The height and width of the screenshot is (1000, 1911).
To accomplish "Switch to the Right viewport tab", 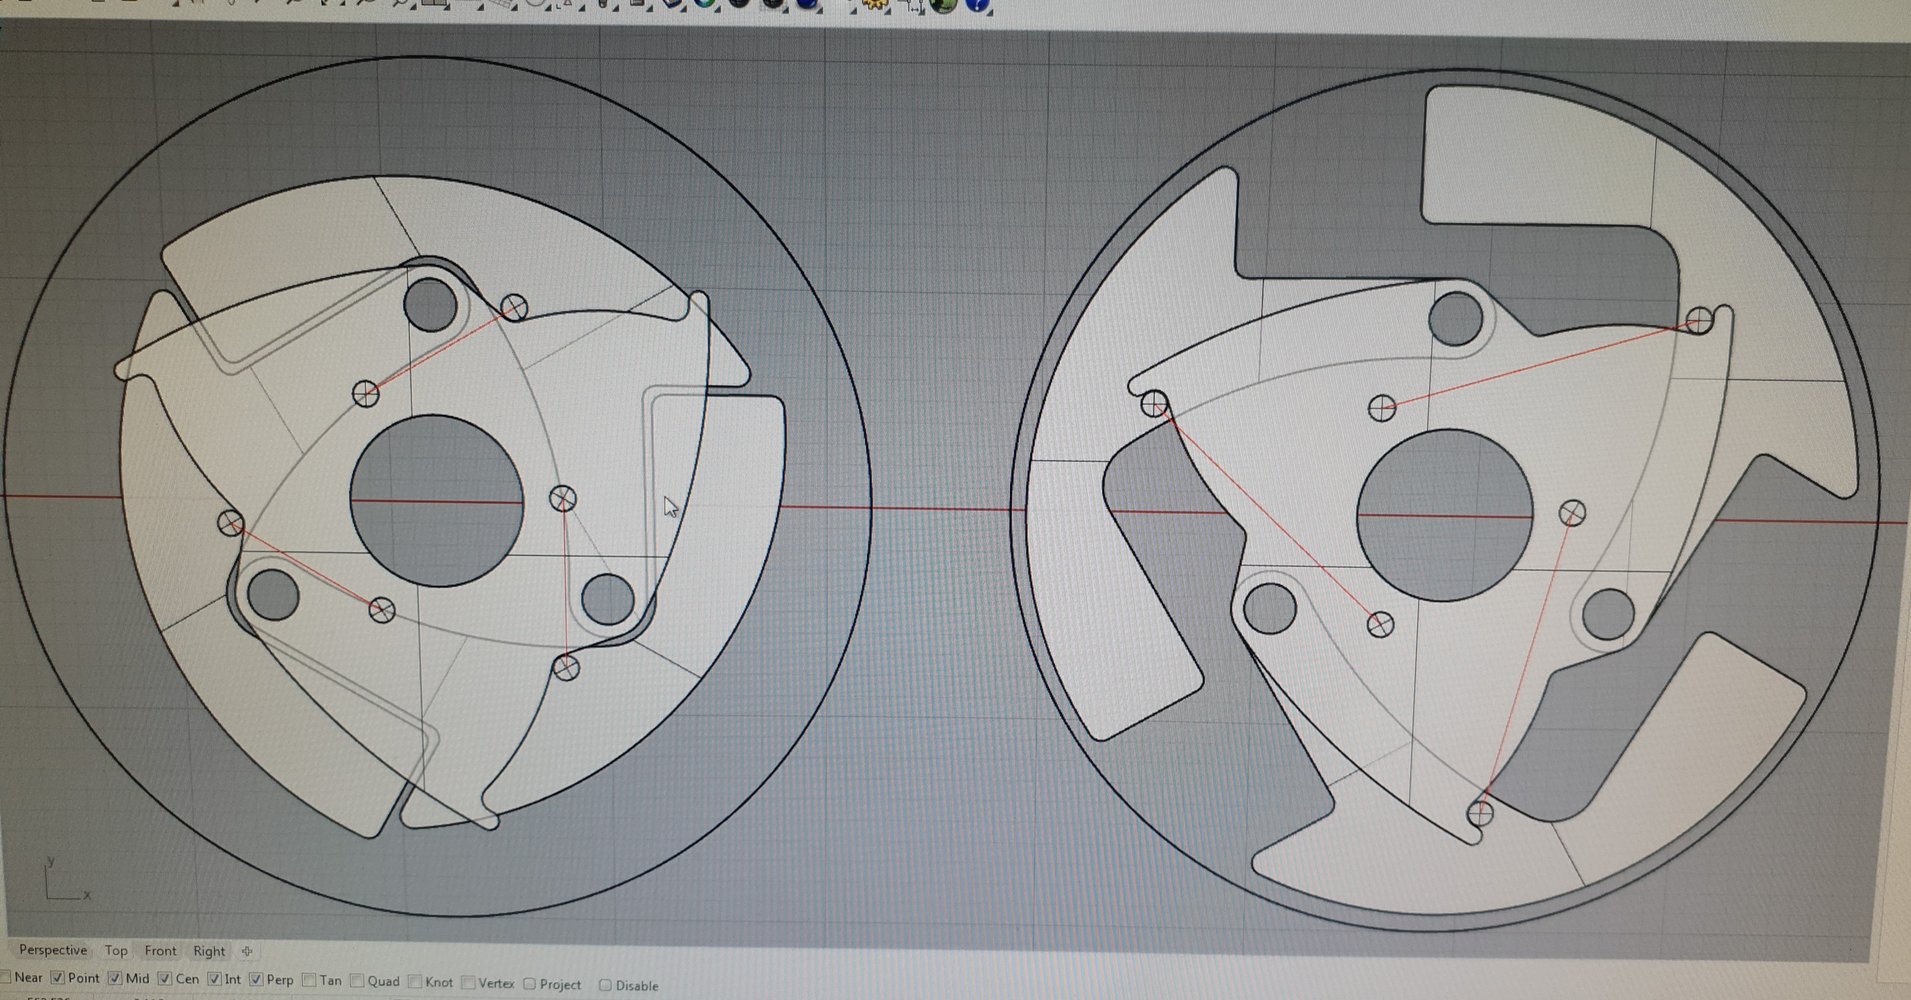I will pos(209,951).
